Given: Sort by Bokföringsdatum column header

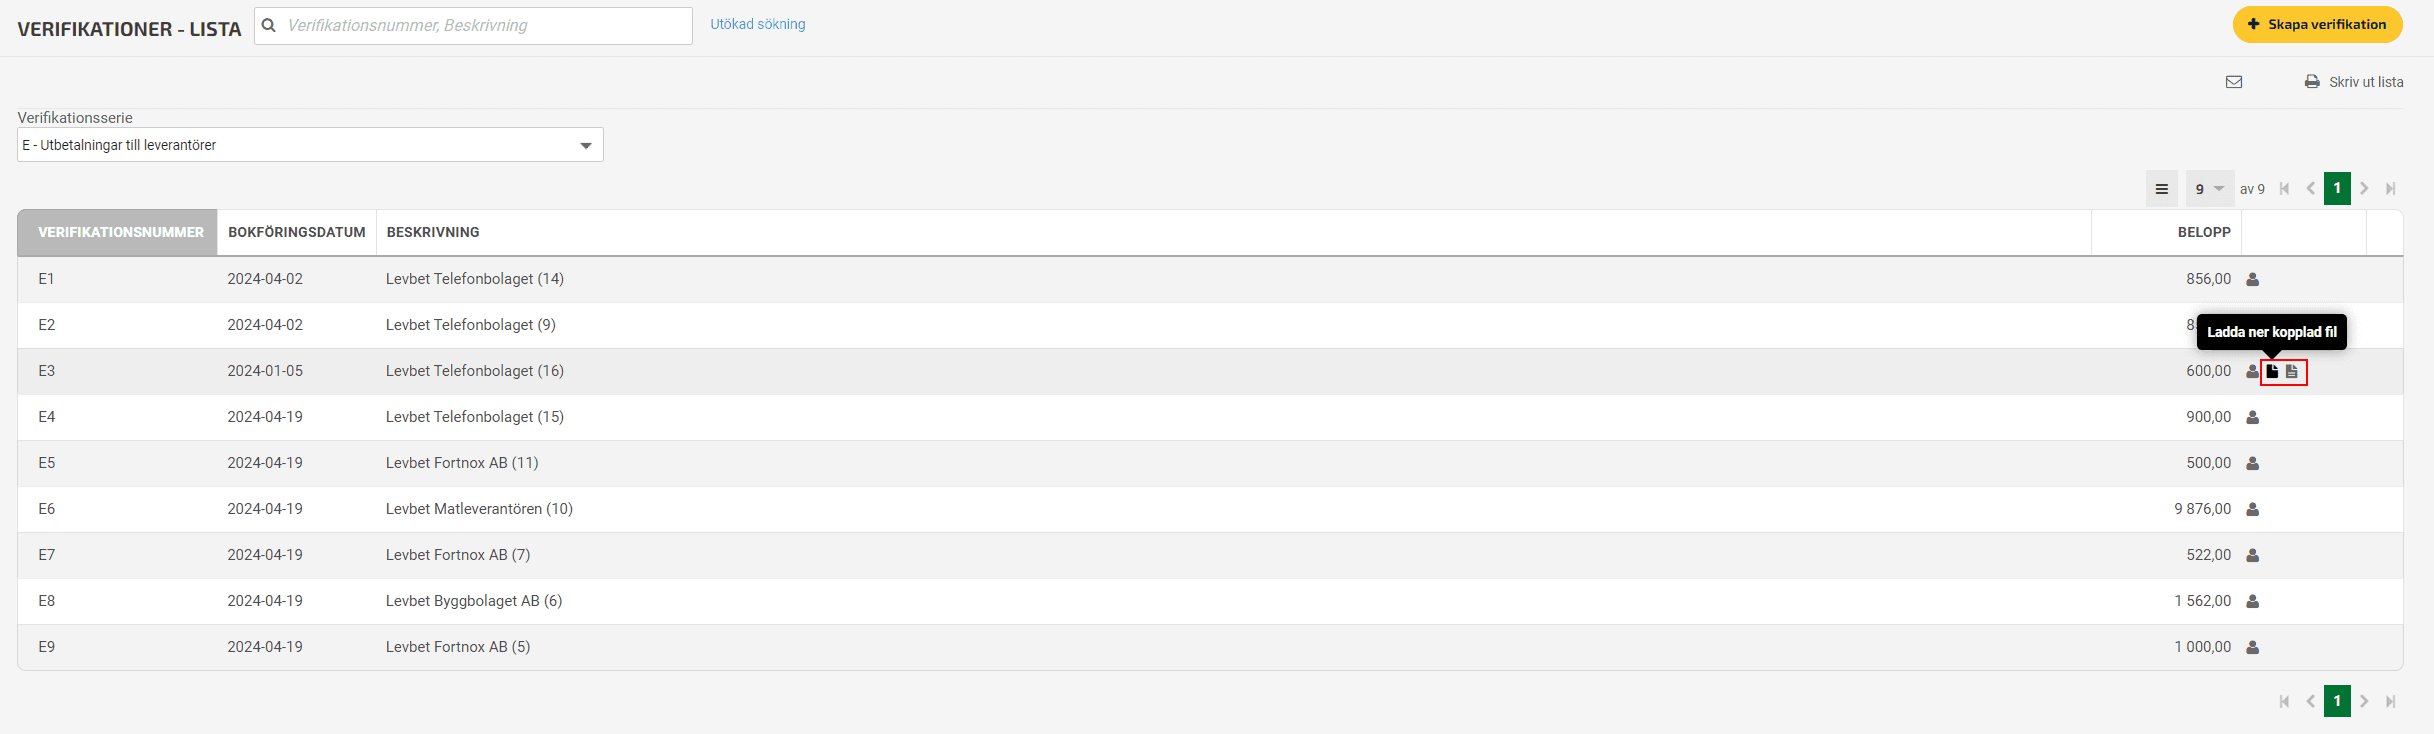Looking at the screenshot, I should 297,232.
